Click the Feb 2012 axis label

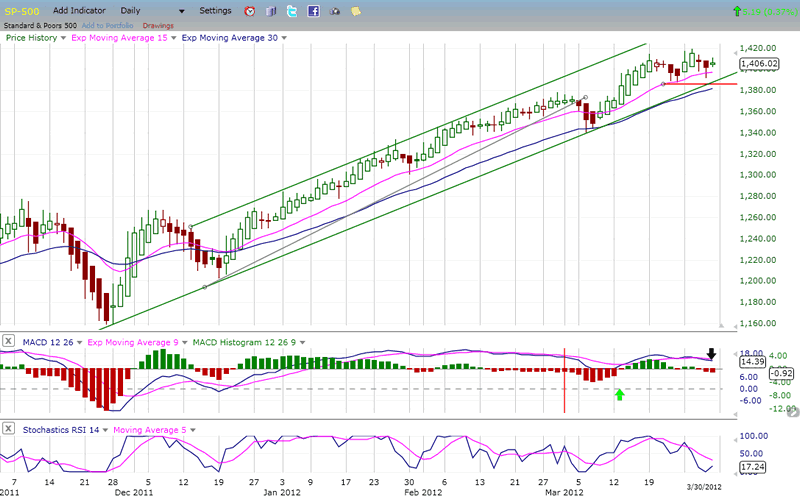423,492
